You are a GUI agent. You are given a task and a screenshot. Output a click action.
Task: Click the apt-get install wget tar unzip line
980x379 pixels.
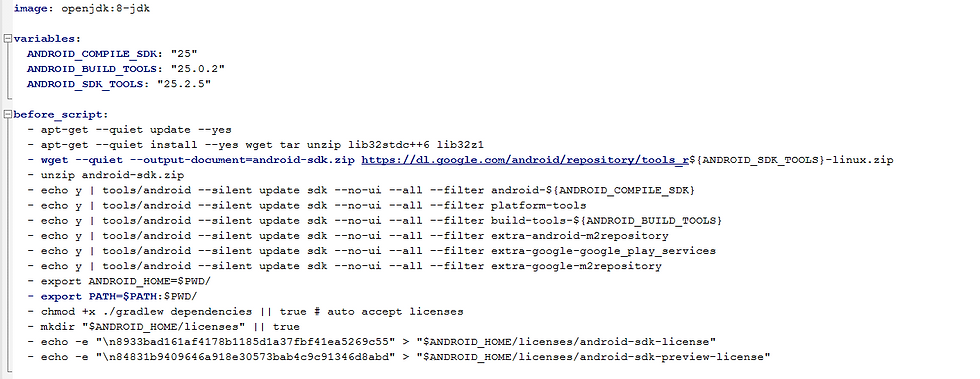(x=256, y=145)
